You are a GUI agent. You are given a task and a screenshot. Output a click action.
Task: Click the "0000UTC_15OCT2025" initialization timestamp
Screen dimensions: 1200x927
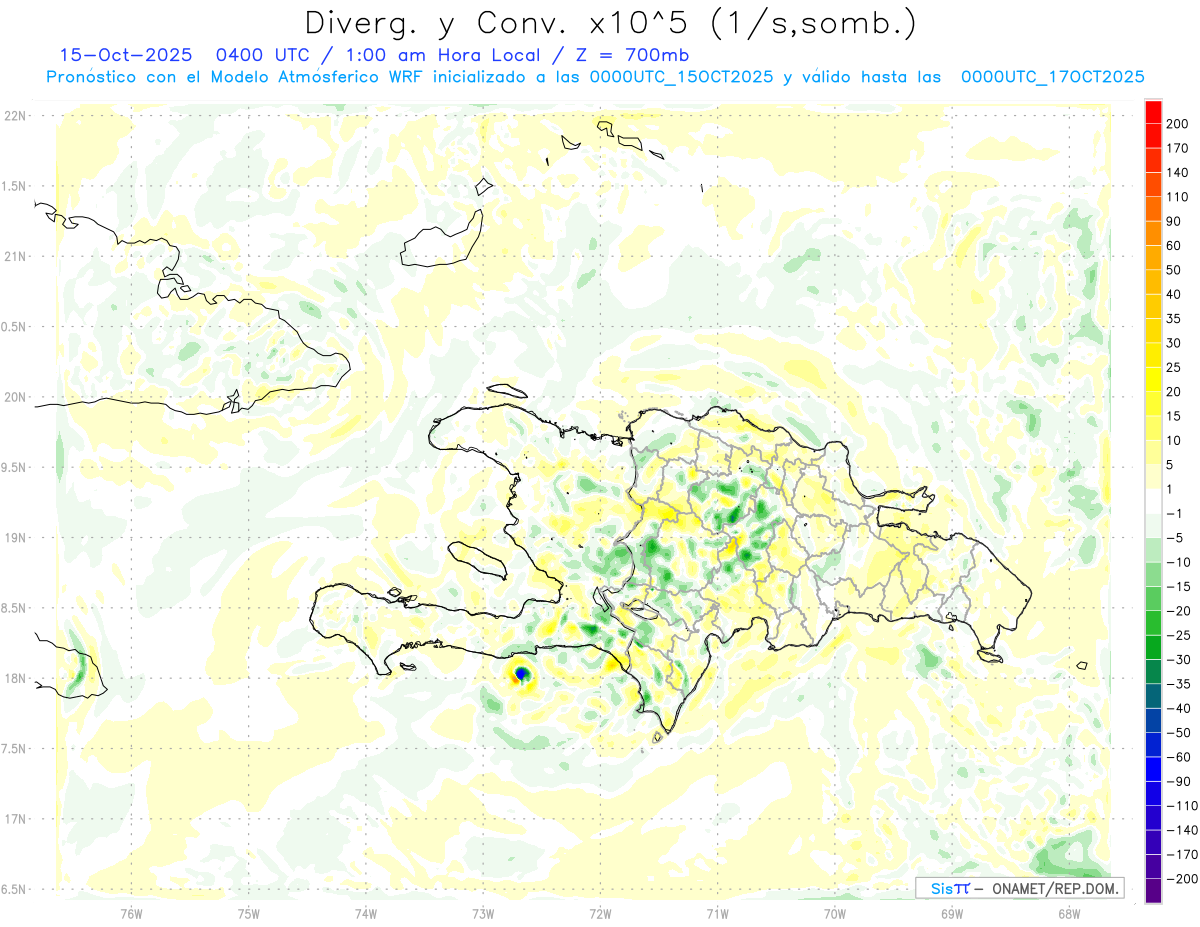pyautogui.click(x=681, y=77)
